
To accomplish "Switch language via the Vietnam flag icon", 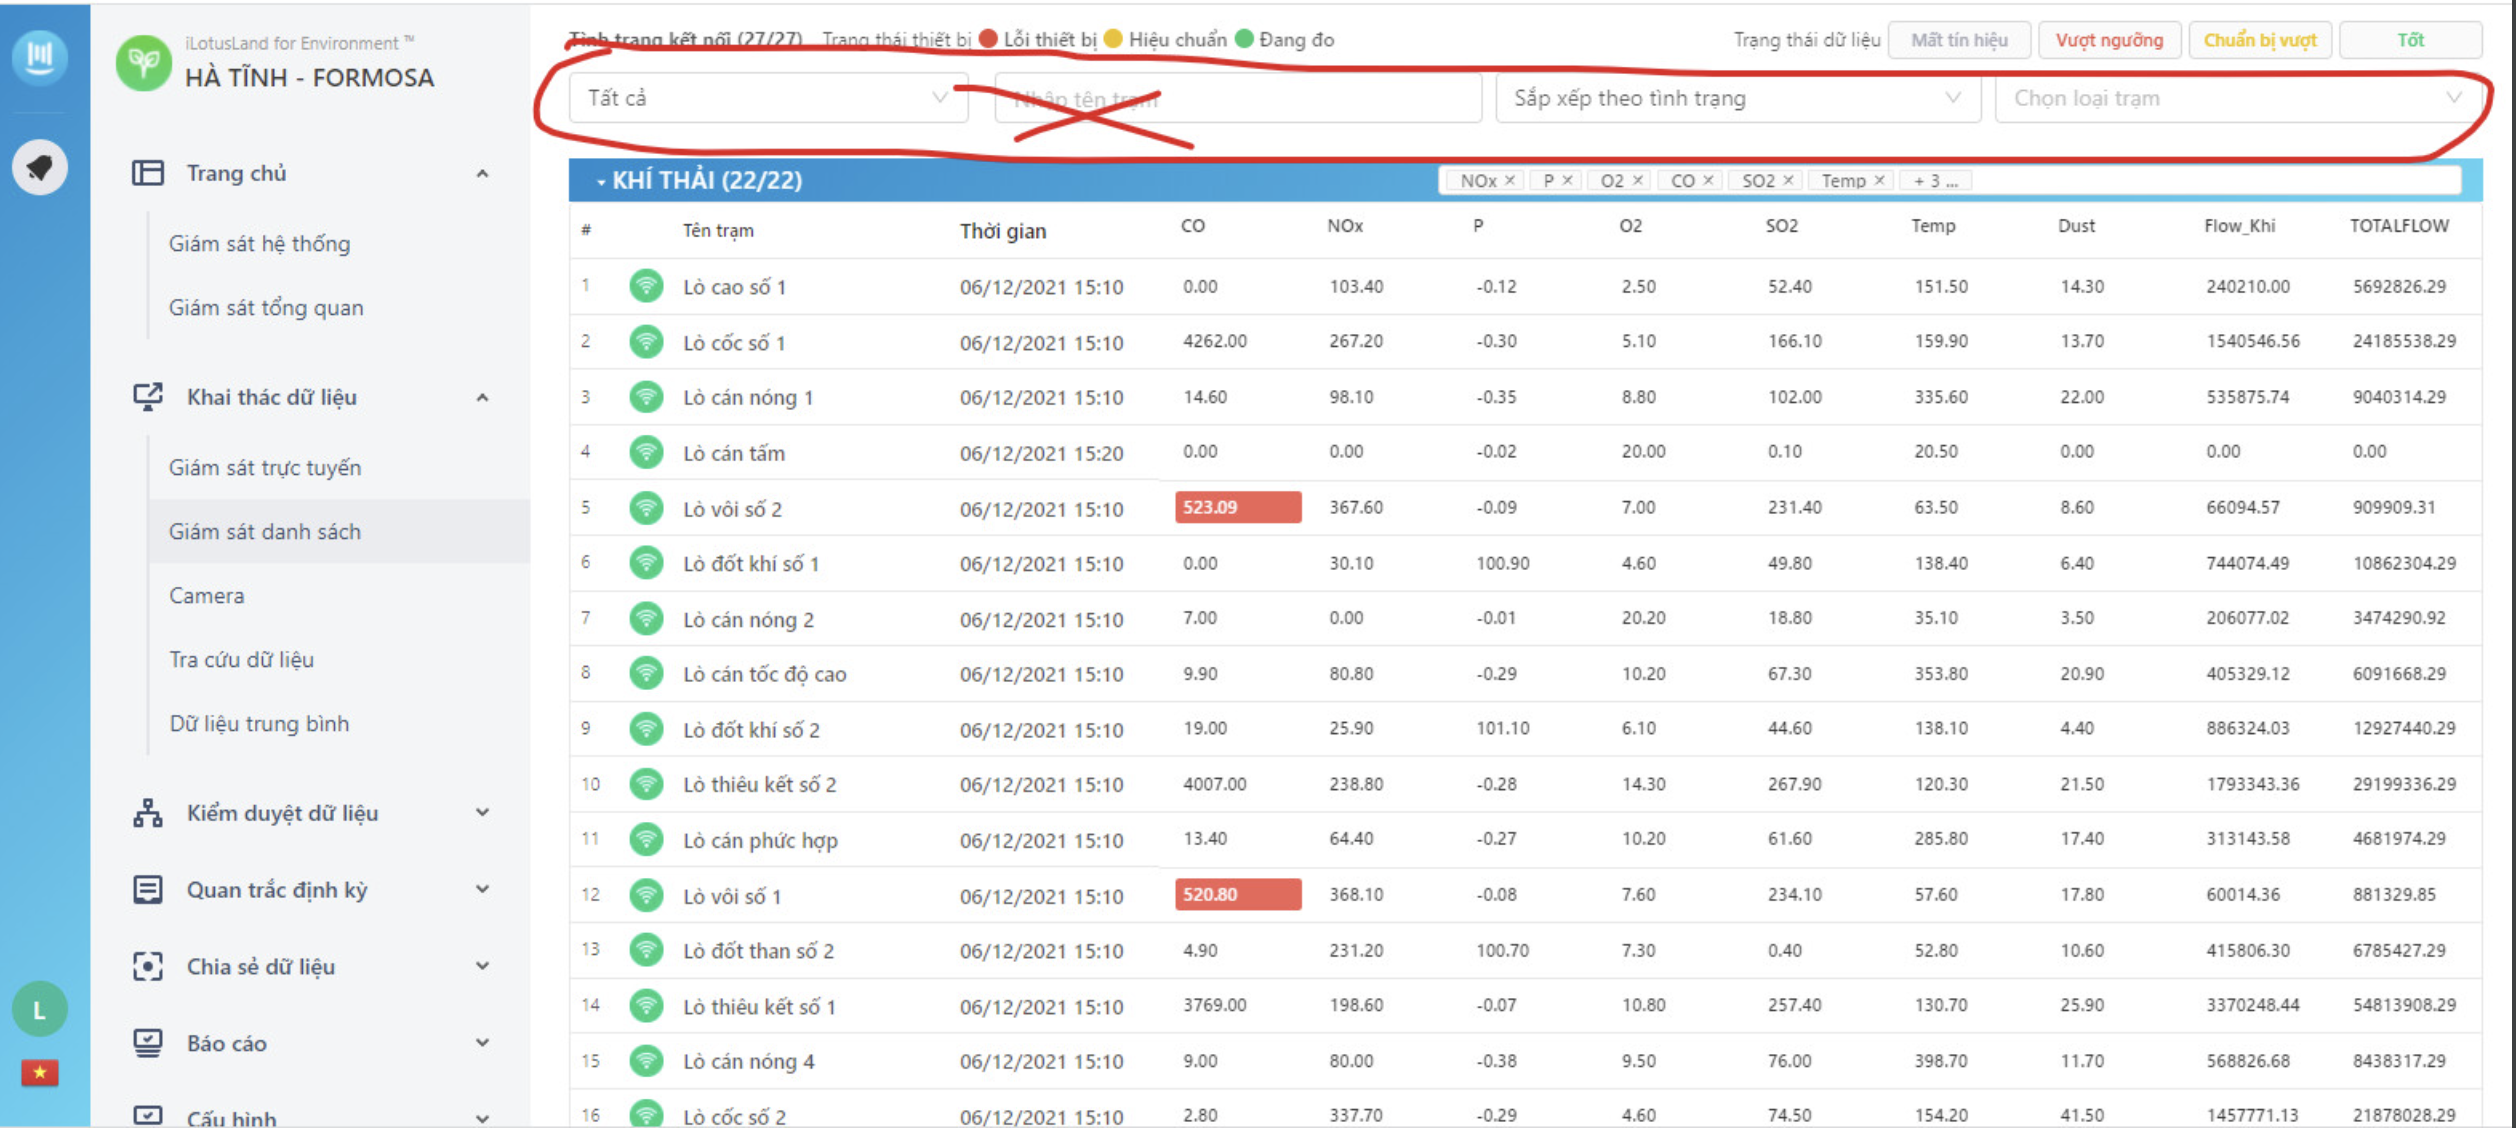I will (40, 1073).
